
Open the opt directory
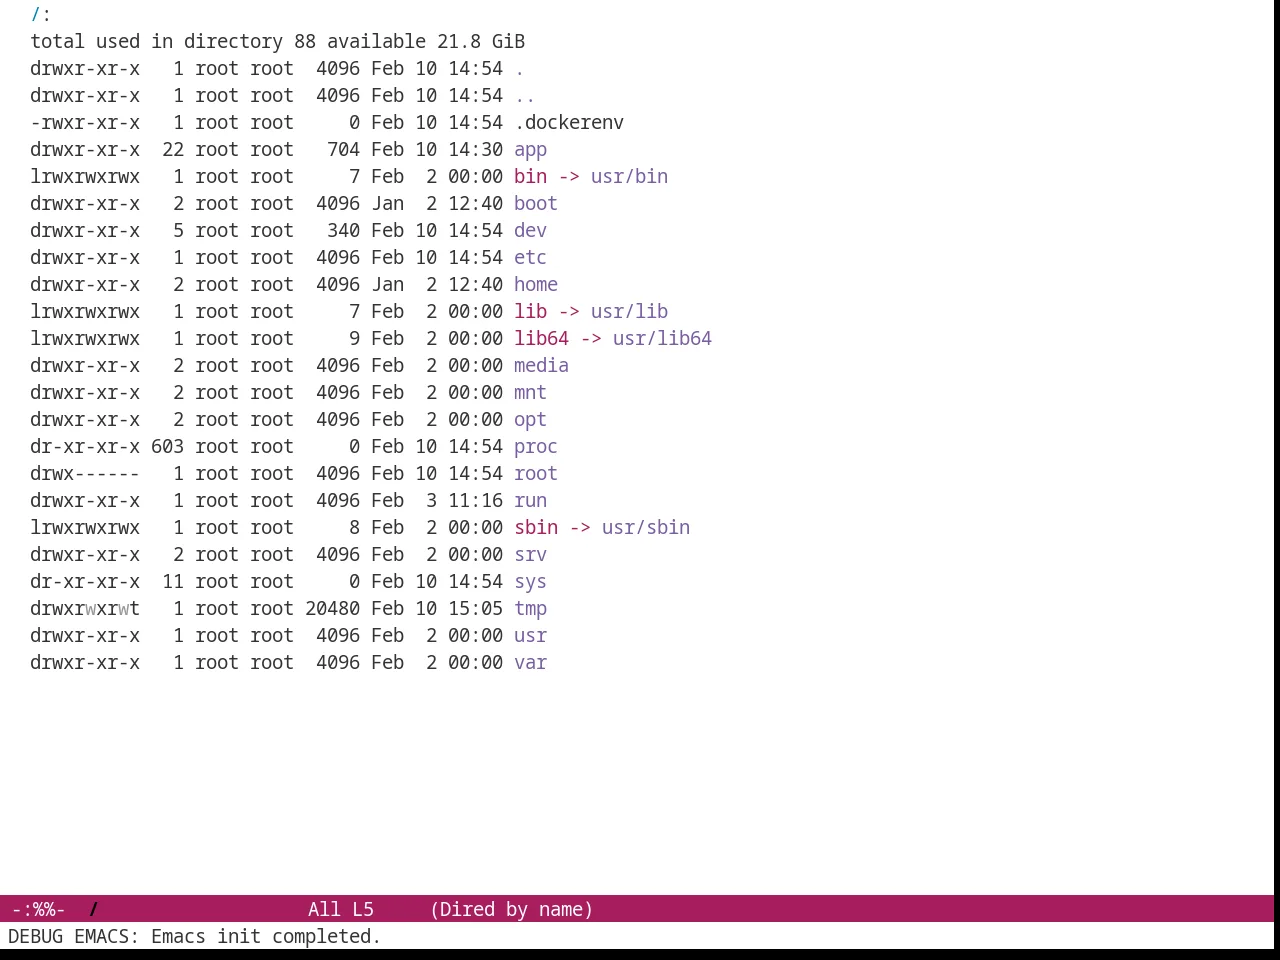tap(530, 419)
